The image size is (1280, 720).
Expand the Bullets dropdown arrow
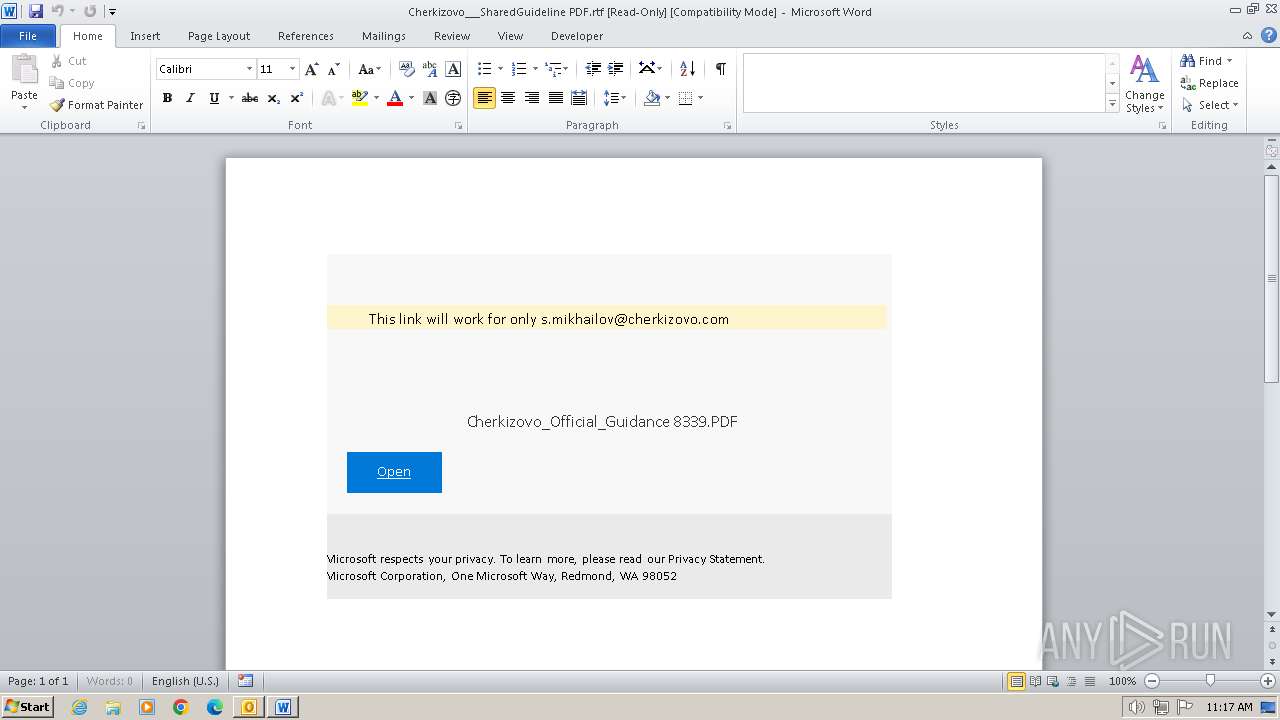coord(501,69)
